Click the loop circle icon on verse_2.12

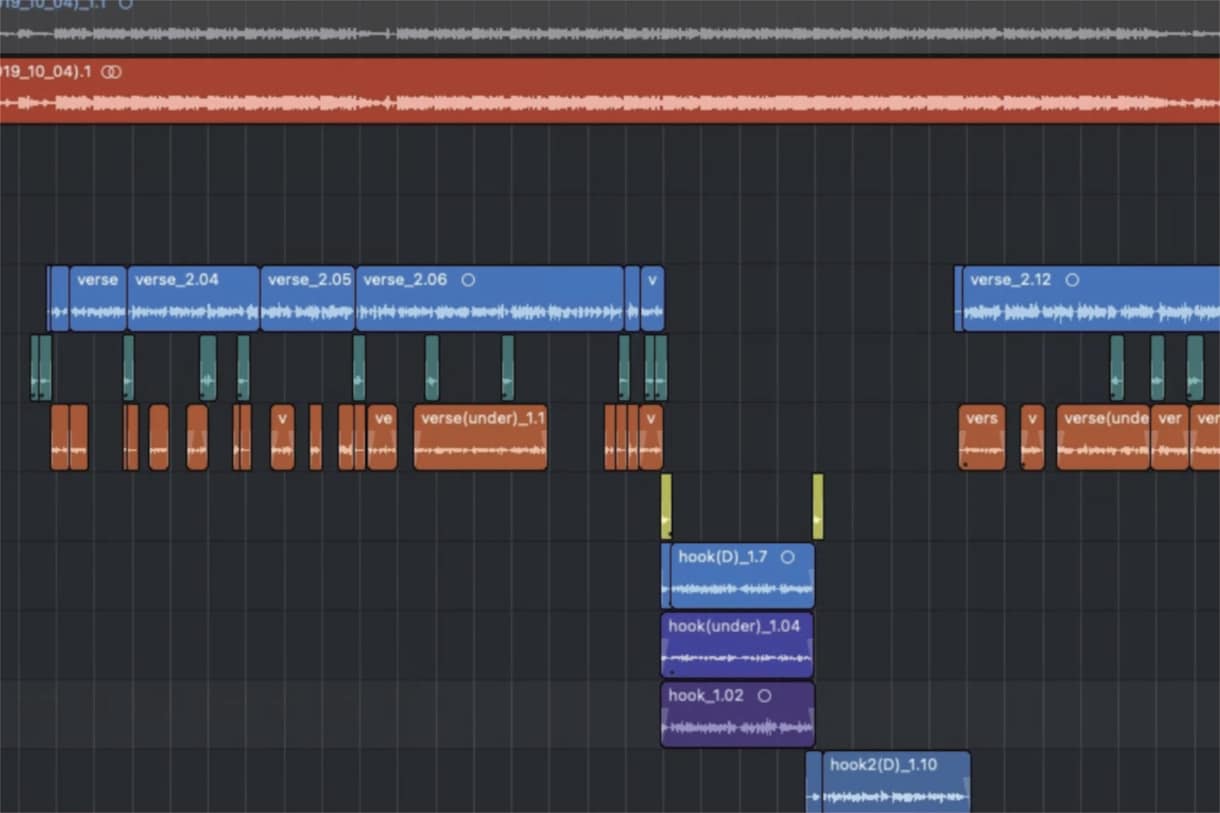tap(1072, 280)
